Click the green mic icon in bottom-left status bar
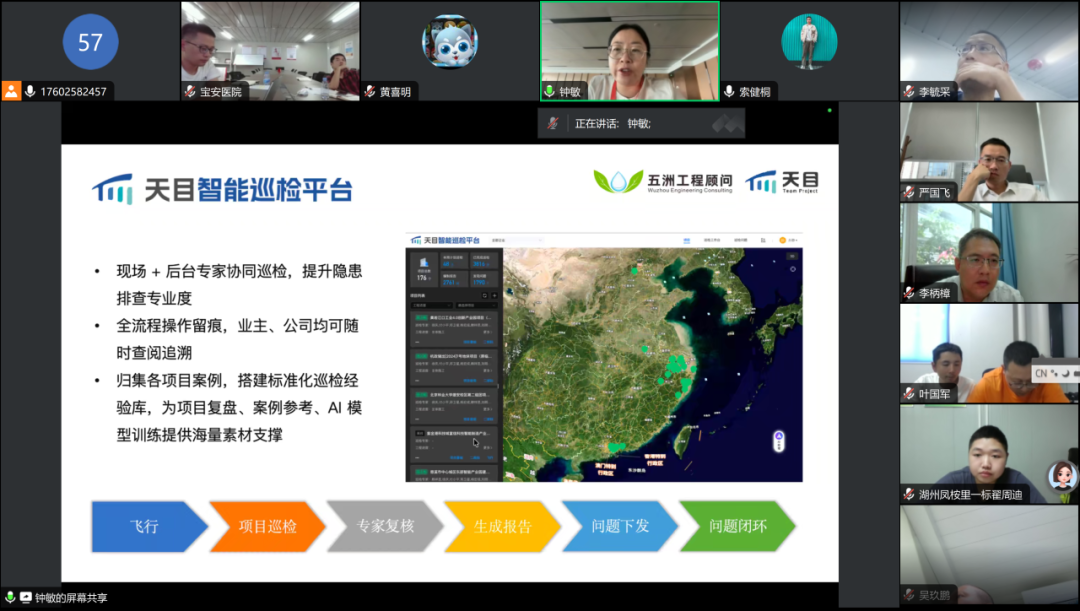 point(10,597)
